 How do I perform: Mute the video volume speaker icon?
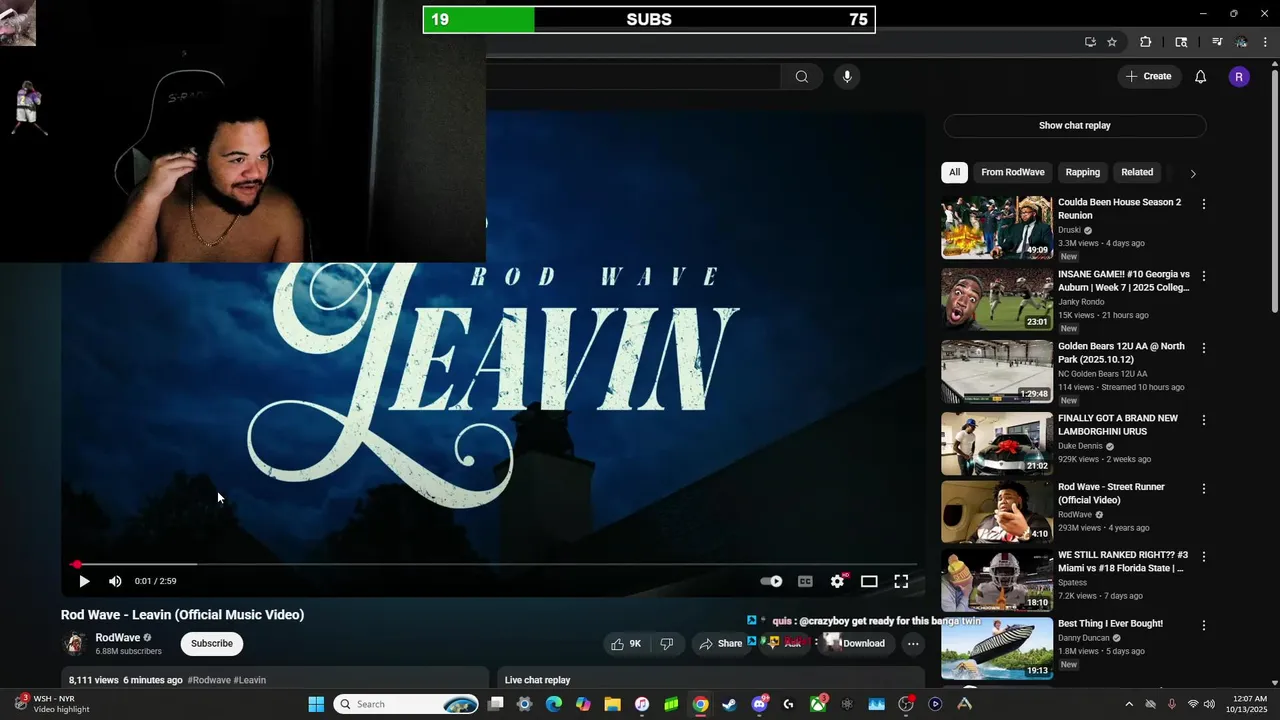[115, 581]
